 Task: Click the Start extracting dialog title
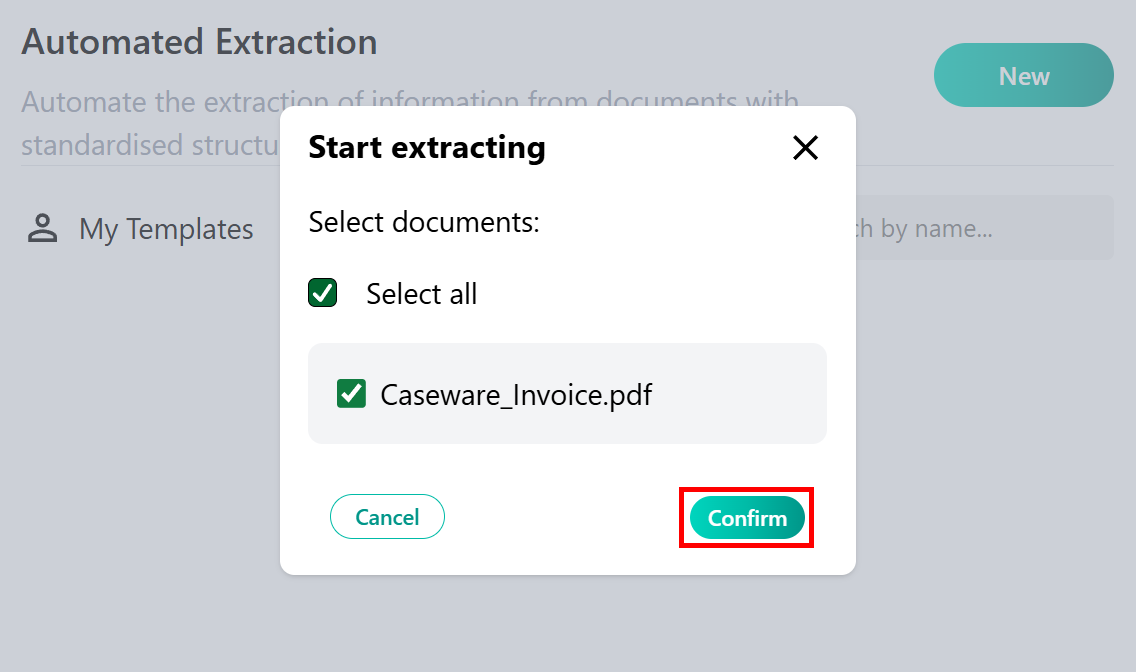pos(427,148)
